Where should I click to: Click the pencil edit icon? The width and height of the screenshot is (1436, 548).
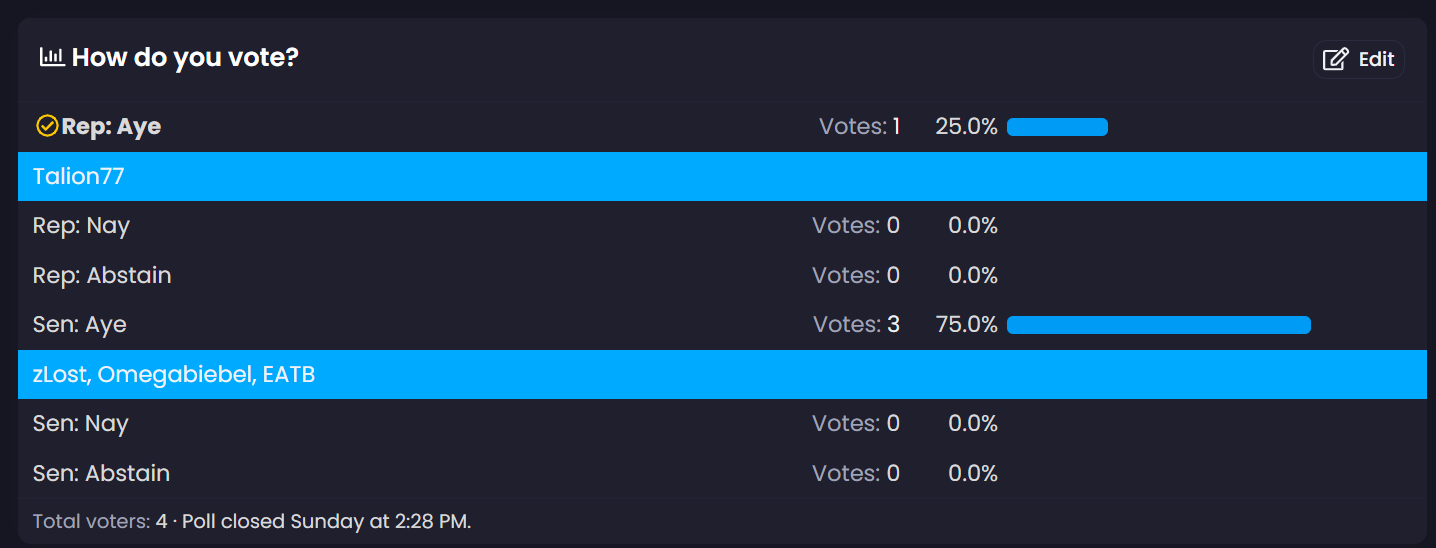[x=1335, y=60]
